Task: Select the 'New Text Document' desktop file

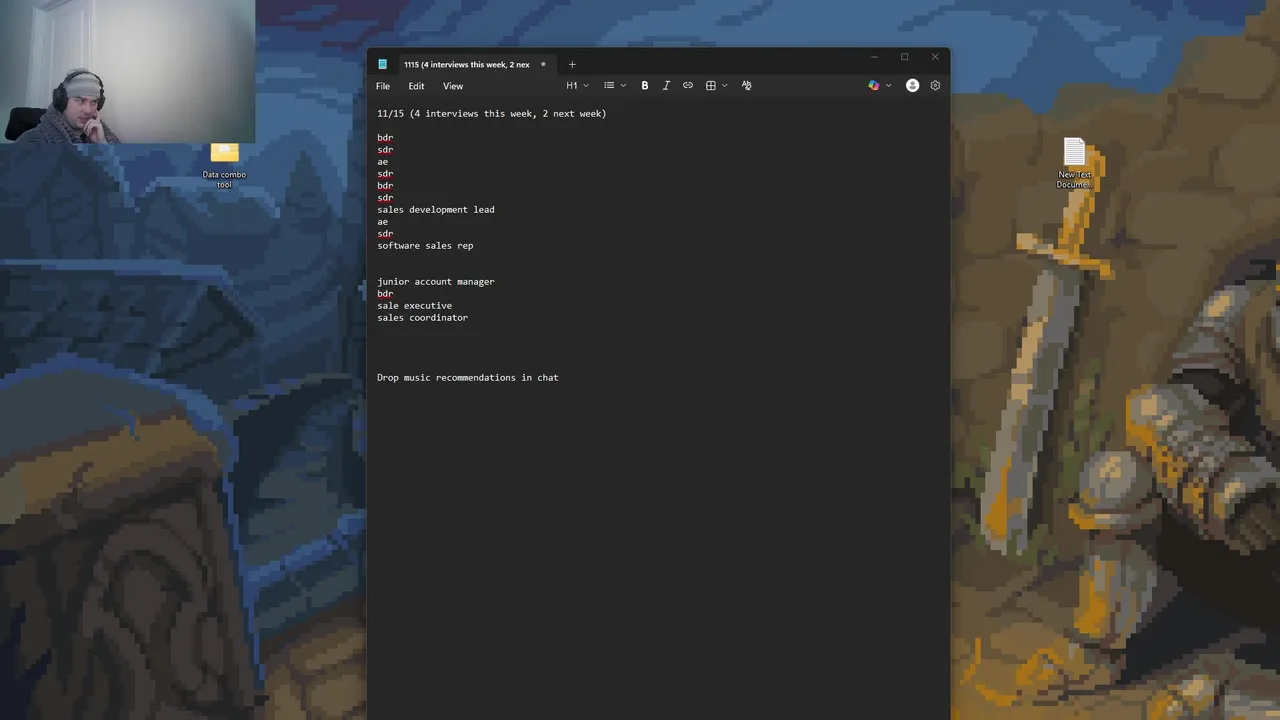Action: coord(1074,163)
